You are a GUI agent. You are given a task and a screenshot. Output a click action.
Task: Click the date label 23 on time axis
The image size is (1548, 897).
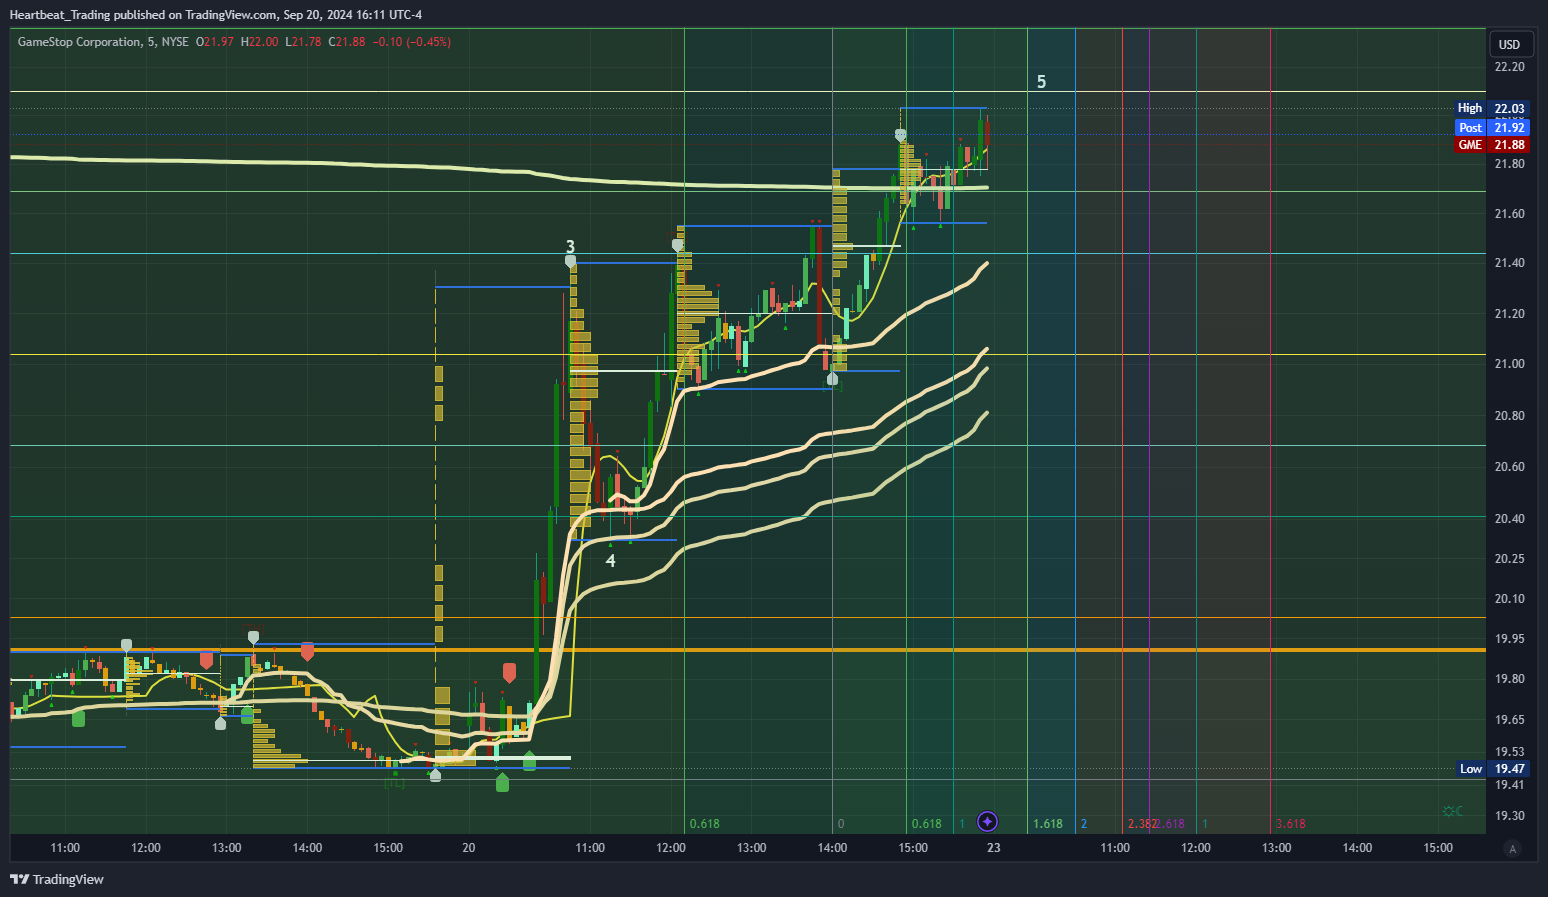(x=993, y=848)
